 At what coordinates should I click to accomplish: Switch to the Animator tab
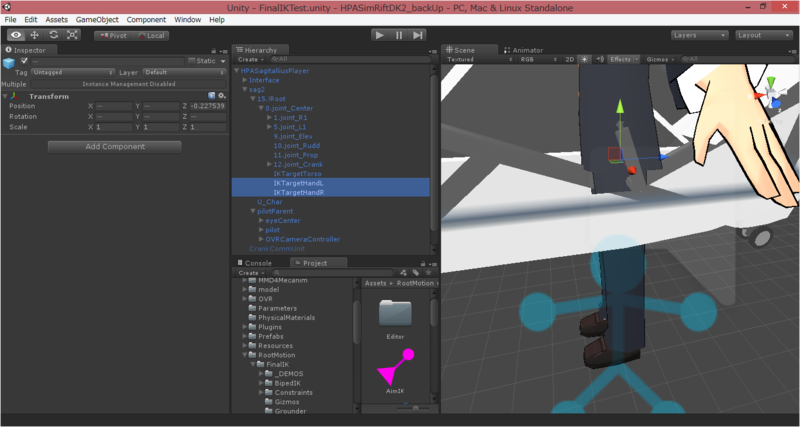523,50
